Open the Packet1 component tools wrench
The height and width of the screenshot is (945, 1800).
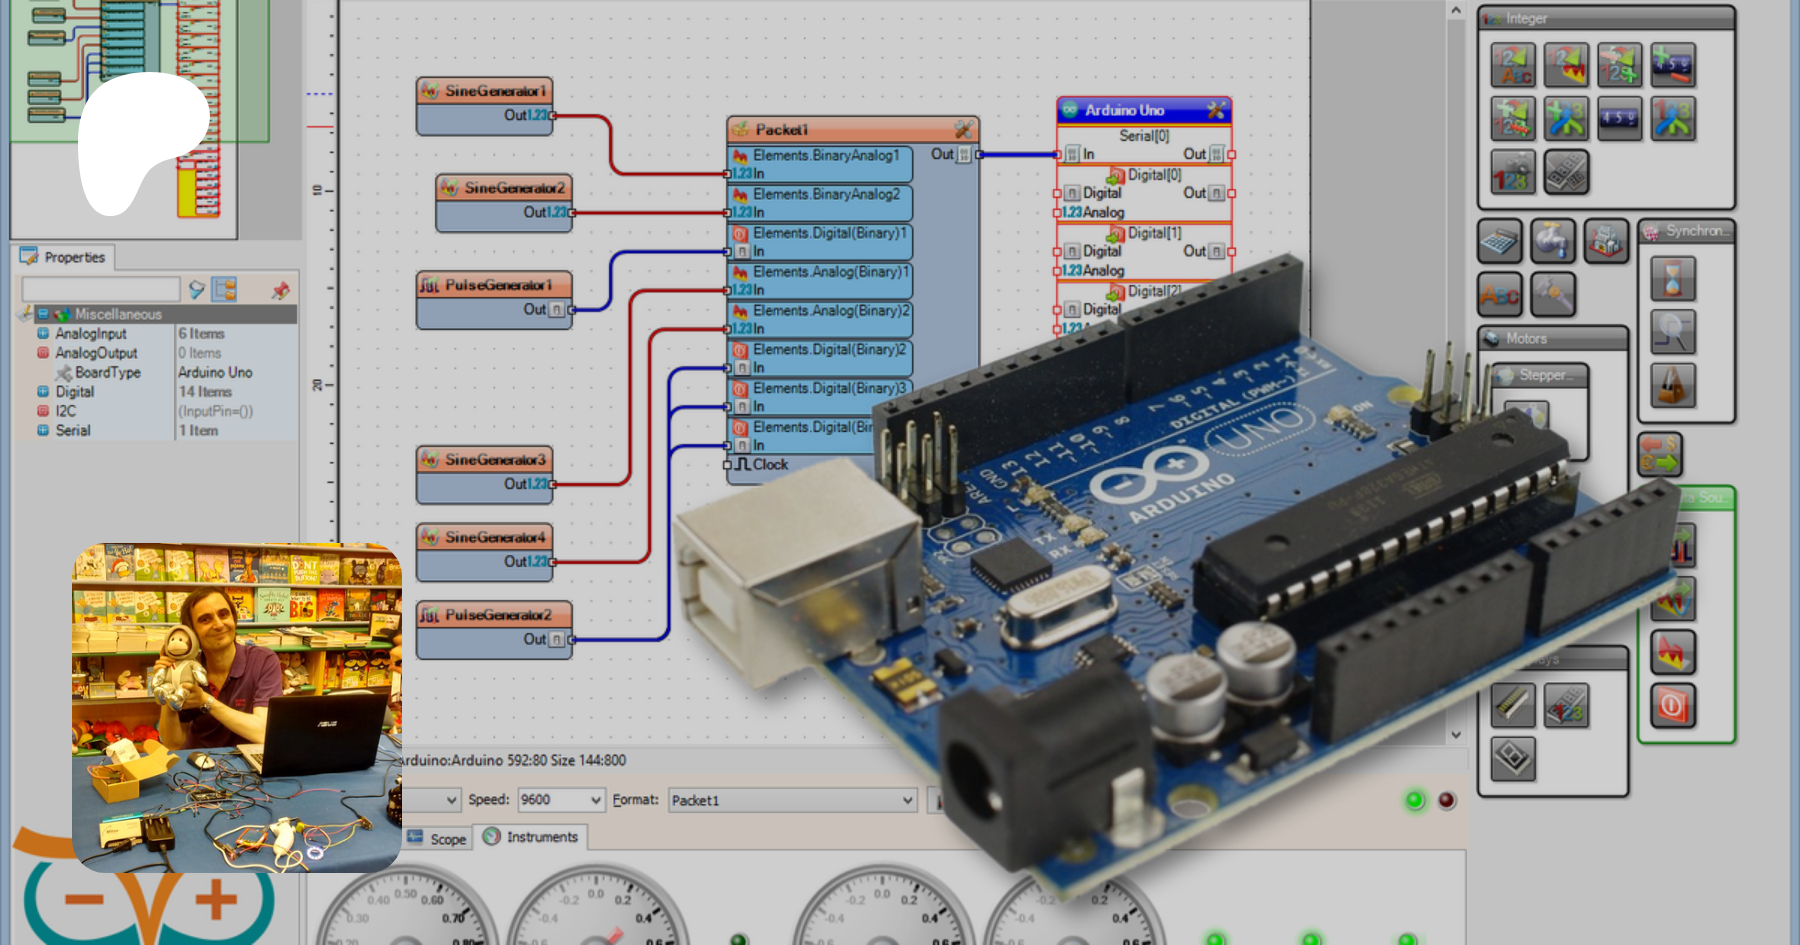963,130
